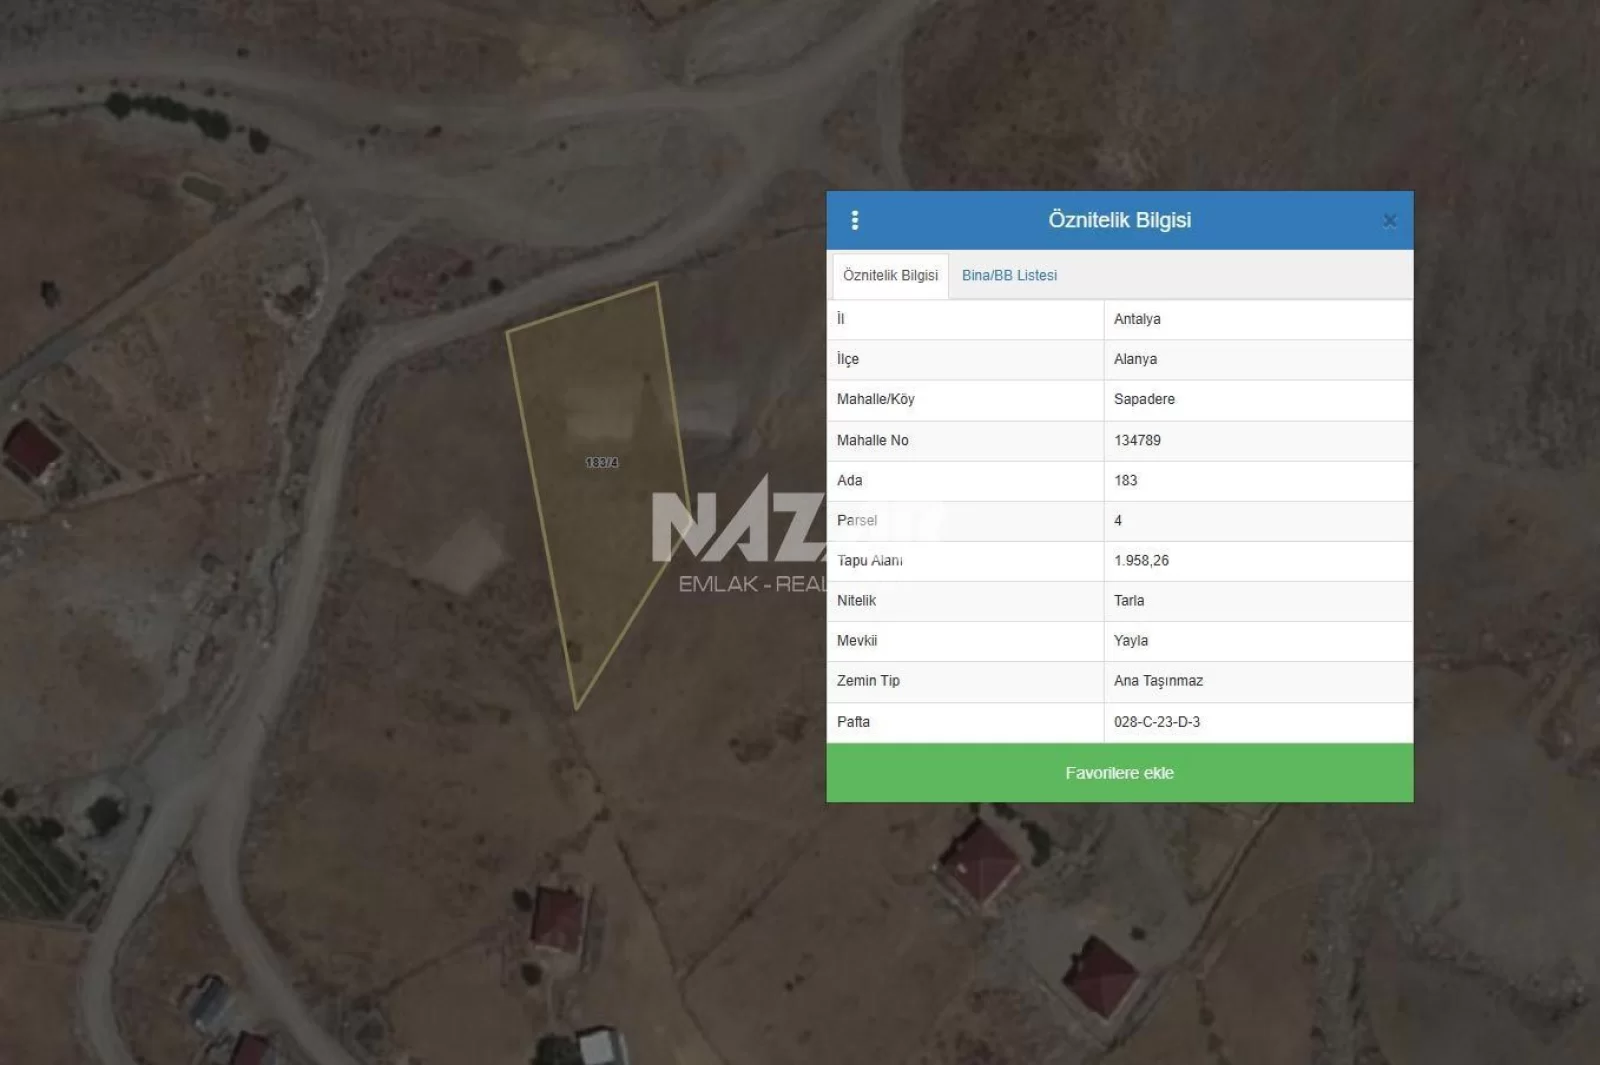Open the three-dot menu in Öznitelik Bilgisi header

854,220
